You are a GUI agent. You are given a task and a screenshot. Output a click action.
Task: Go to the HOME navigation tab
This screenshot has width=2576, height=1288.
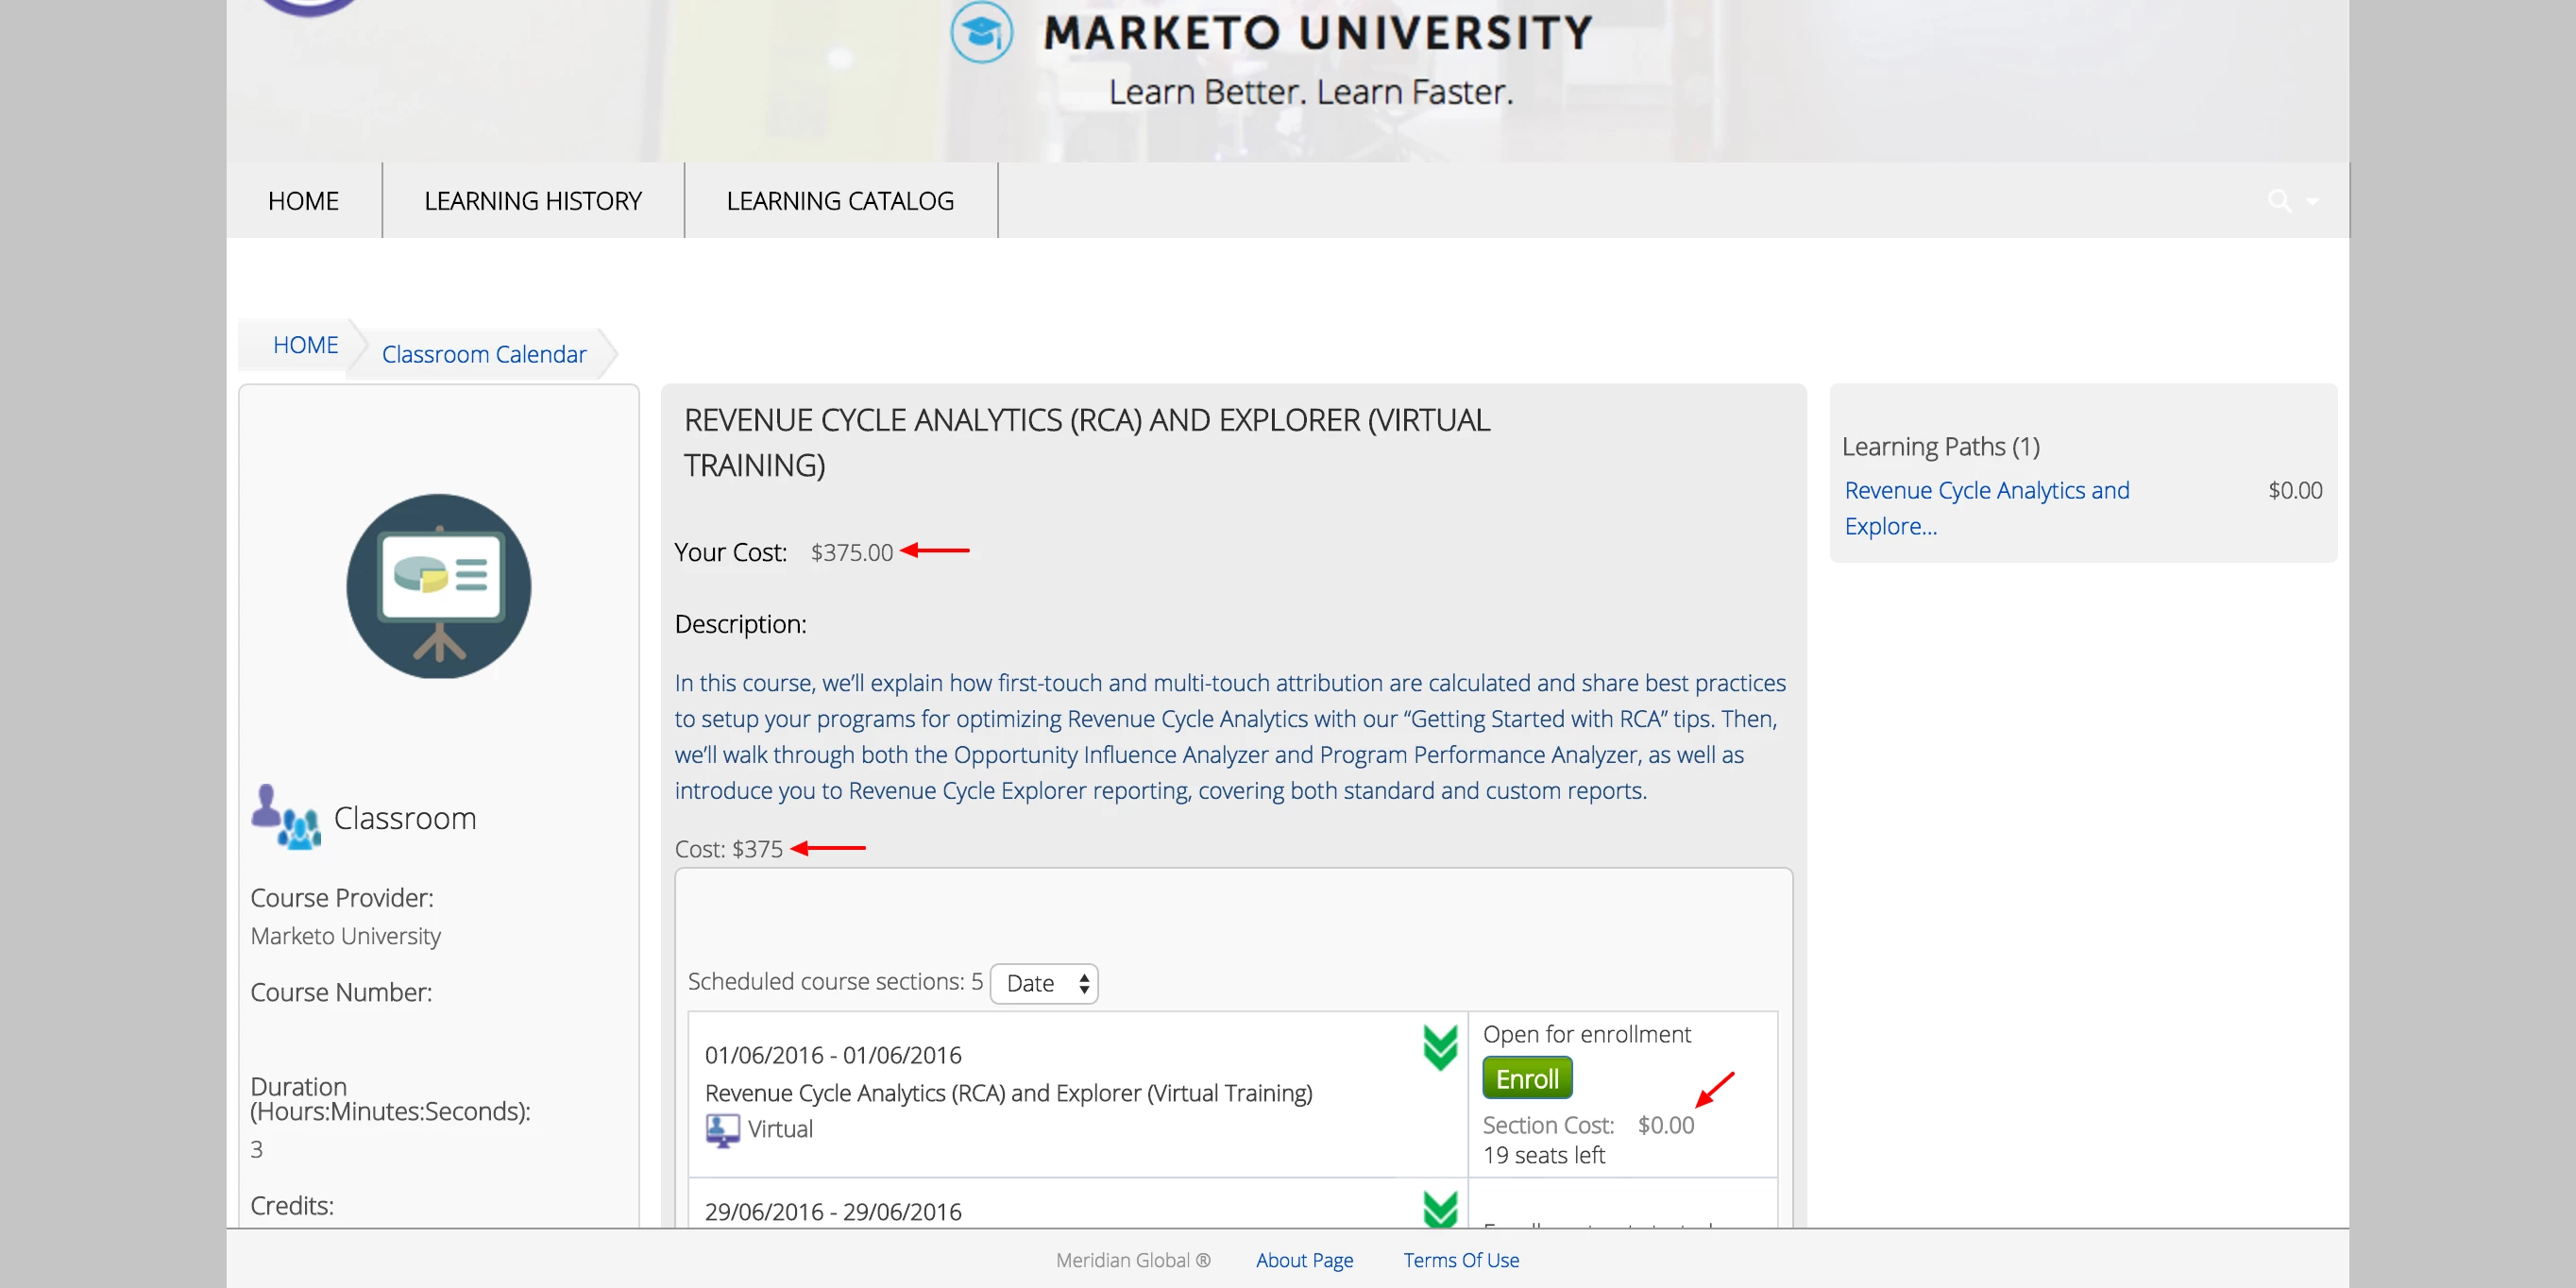(303, 201)
